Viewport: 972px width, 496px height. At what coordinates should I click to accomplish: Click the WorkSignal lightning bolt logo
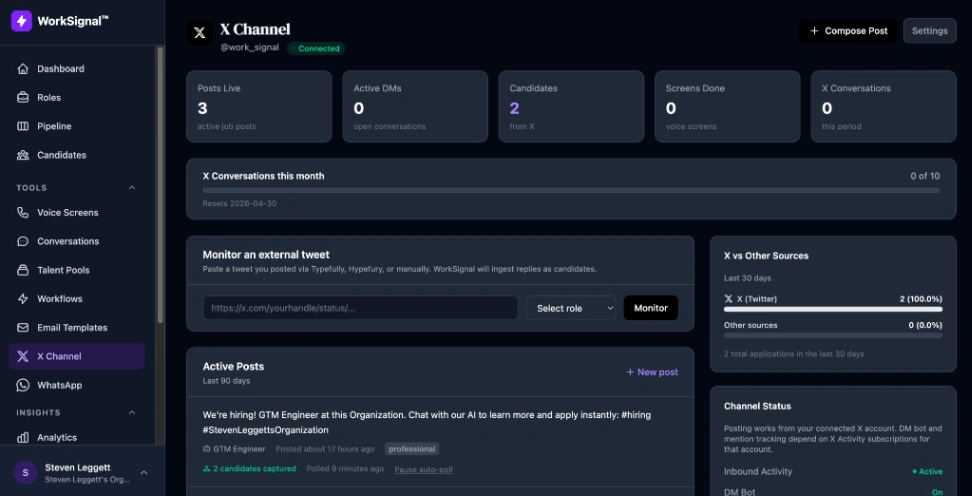pos(22,21)
